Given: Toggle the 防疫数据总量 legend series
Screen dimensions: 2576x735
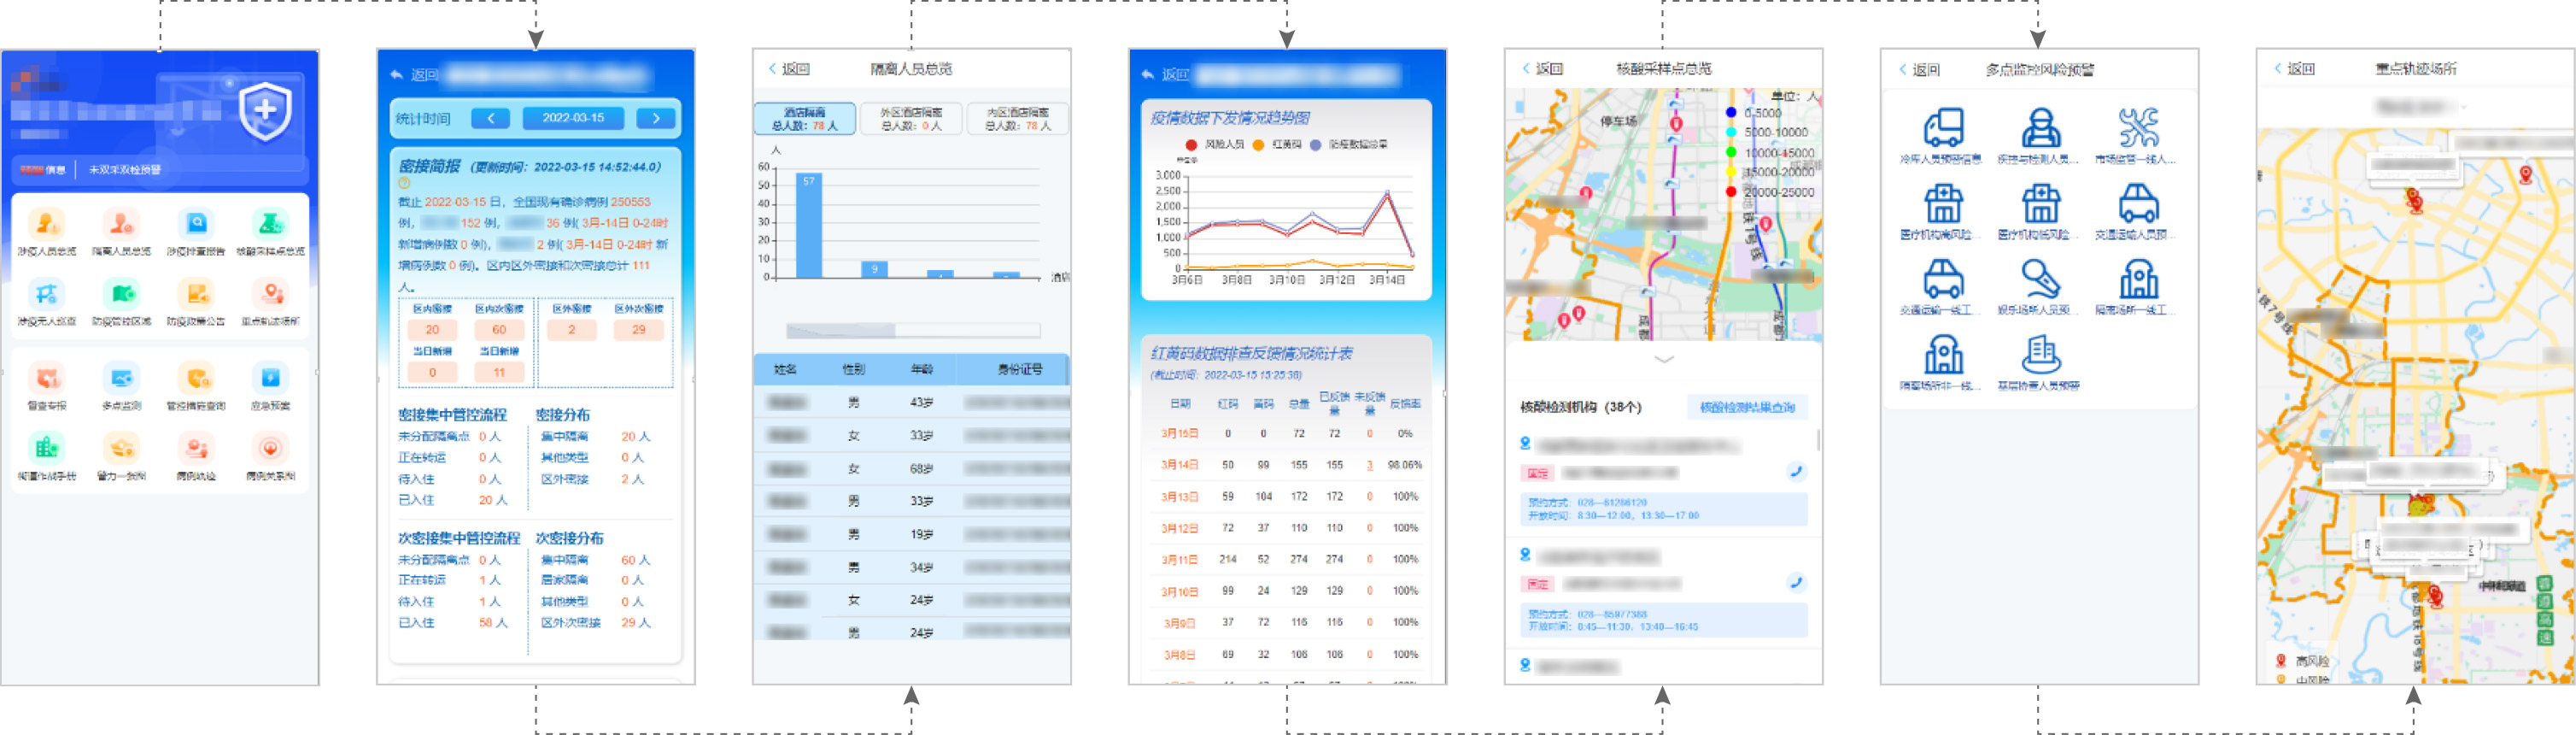Looking at the screenshot, I should tap(1349, 145).
